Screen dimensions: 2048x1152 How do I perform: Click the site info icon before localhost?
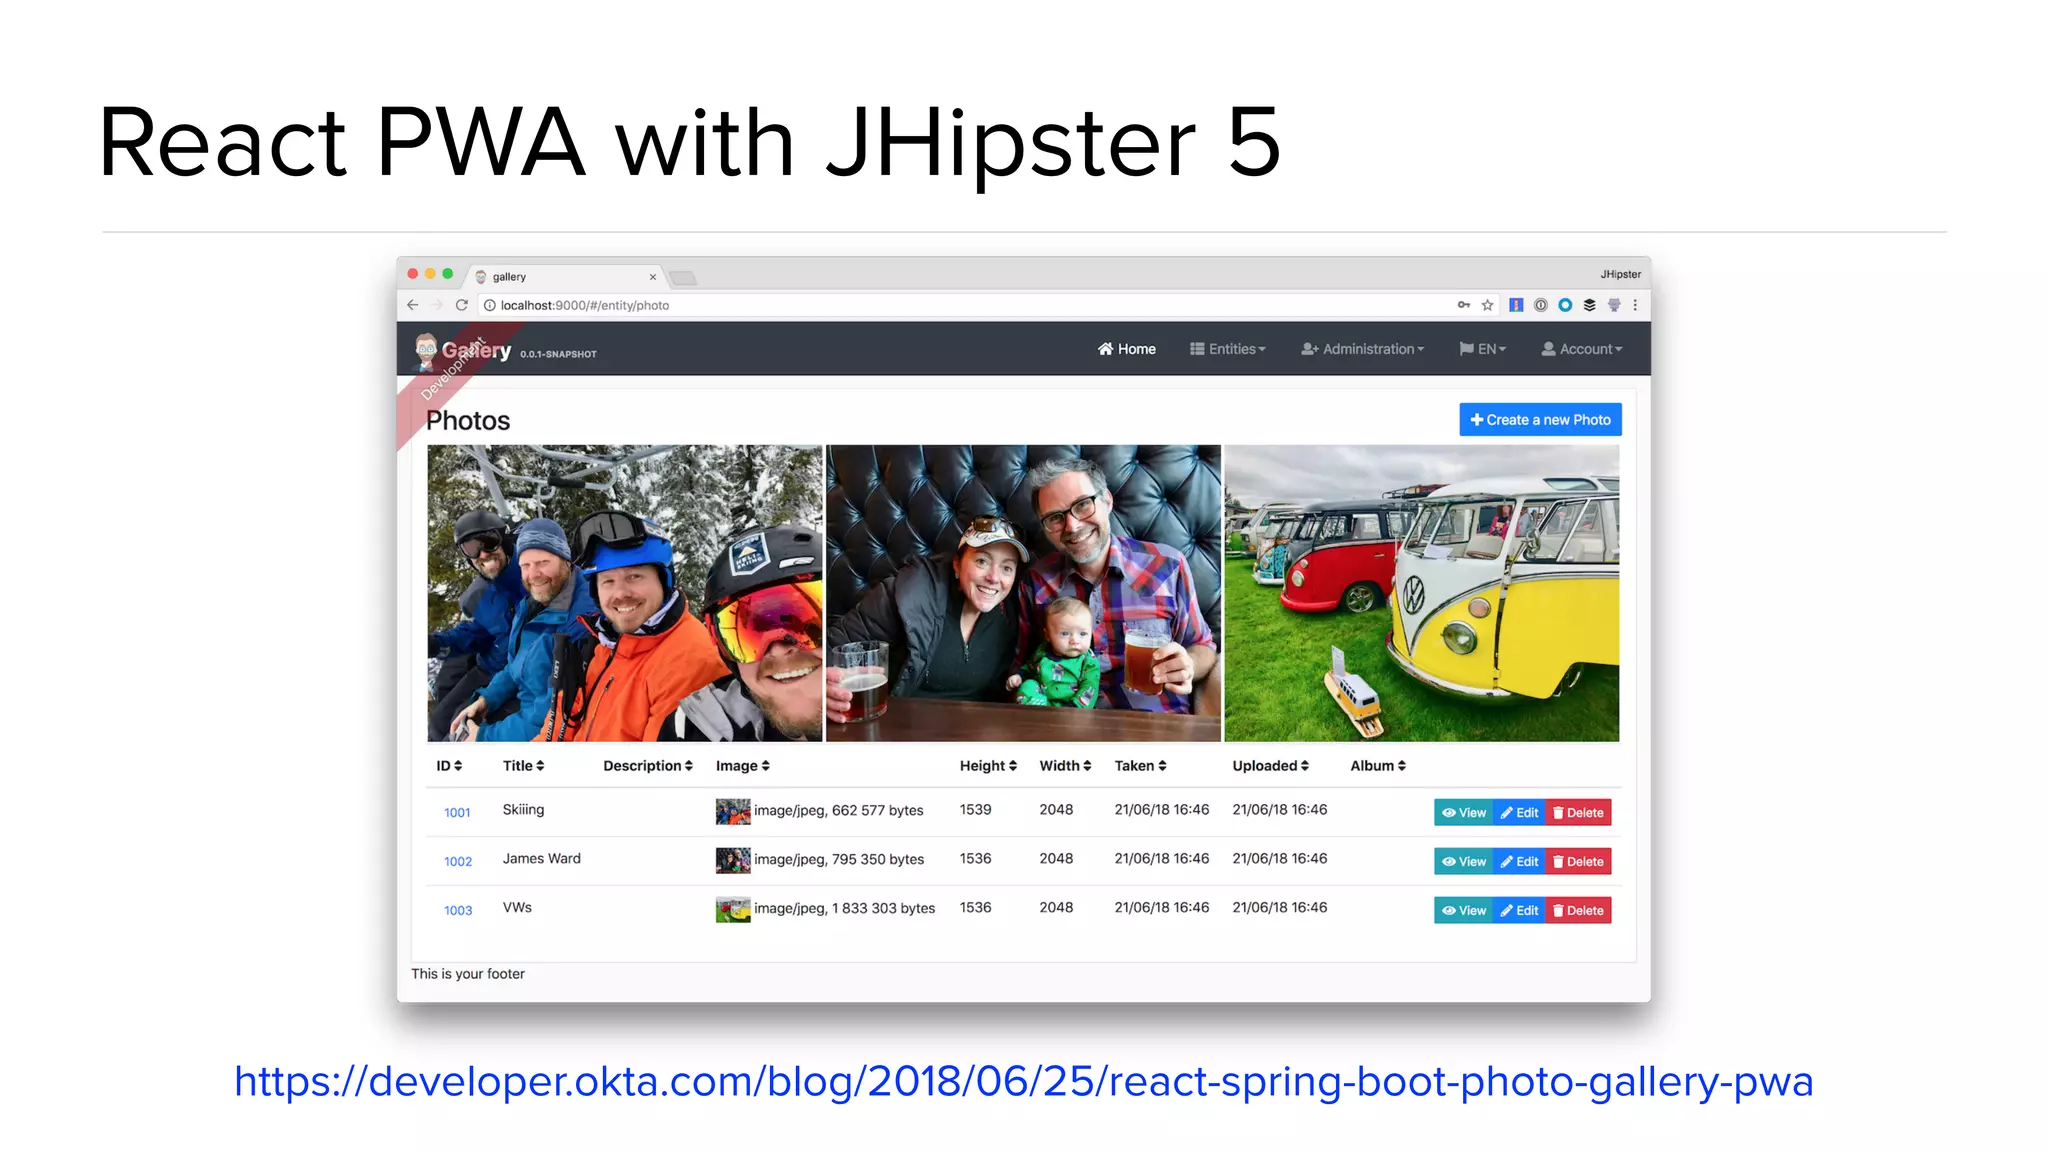(490, 306)
